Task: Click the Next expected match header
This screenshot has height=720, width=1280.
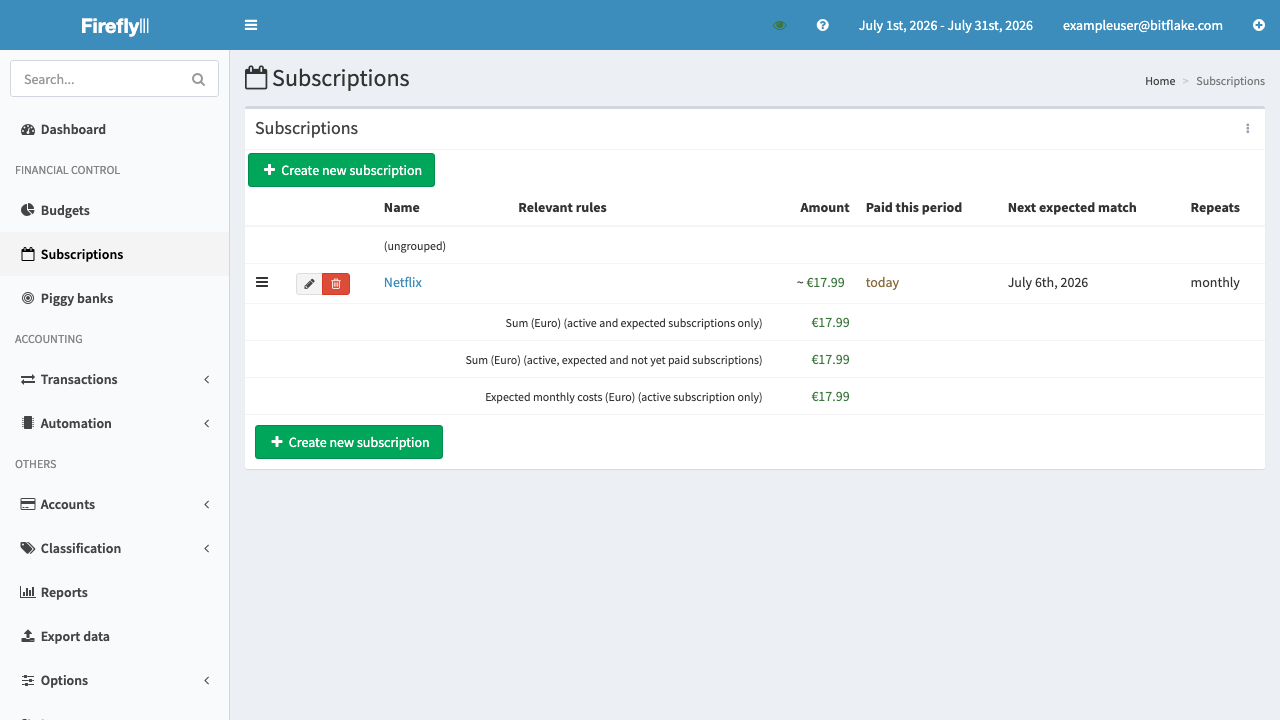Action: [1072, 208]
